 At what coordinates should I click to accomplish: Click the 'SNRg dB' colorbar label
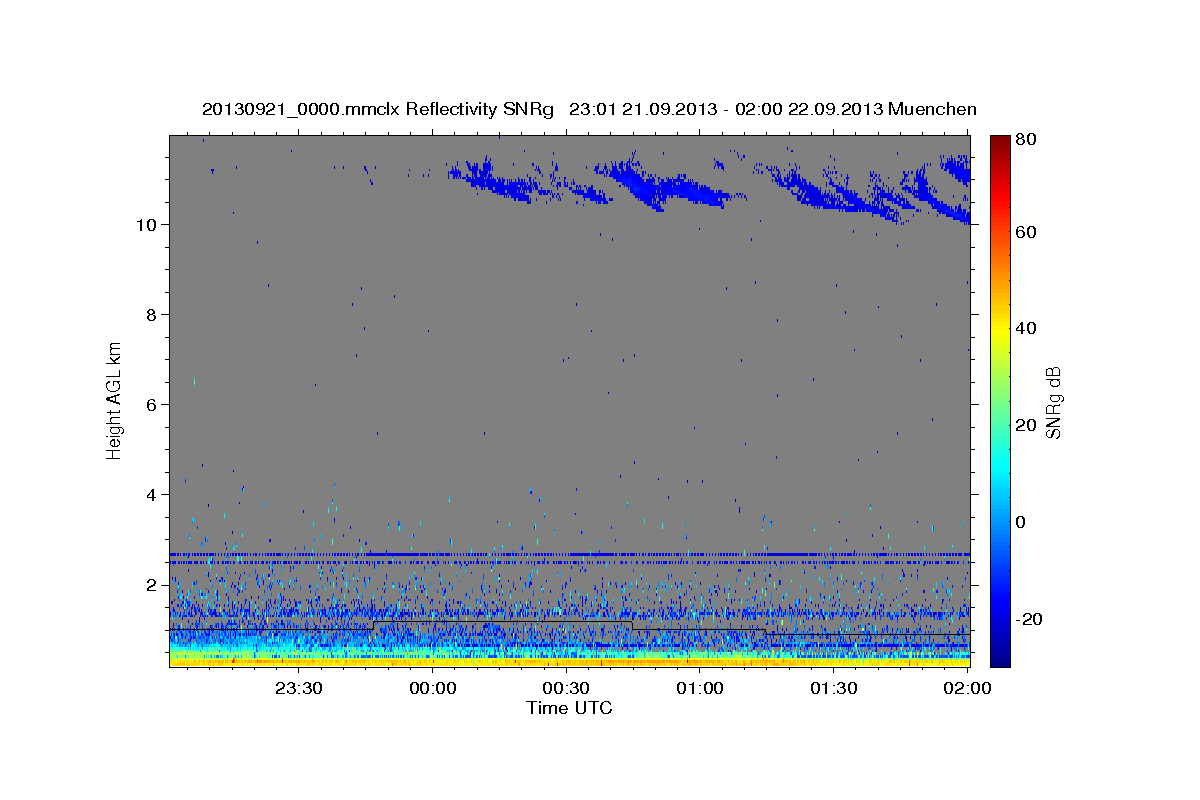[1053, 402]
